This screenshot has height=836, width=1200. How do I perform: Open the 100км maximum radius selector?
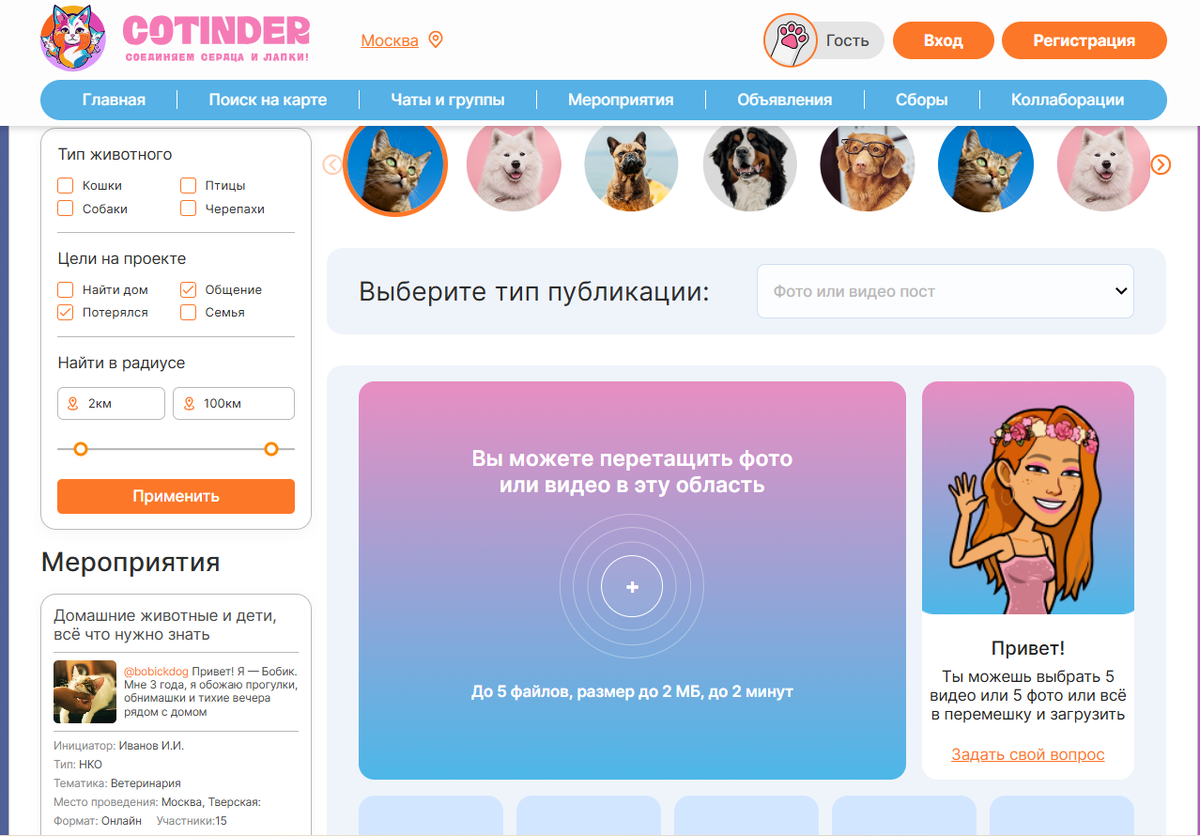coord(234,403)
